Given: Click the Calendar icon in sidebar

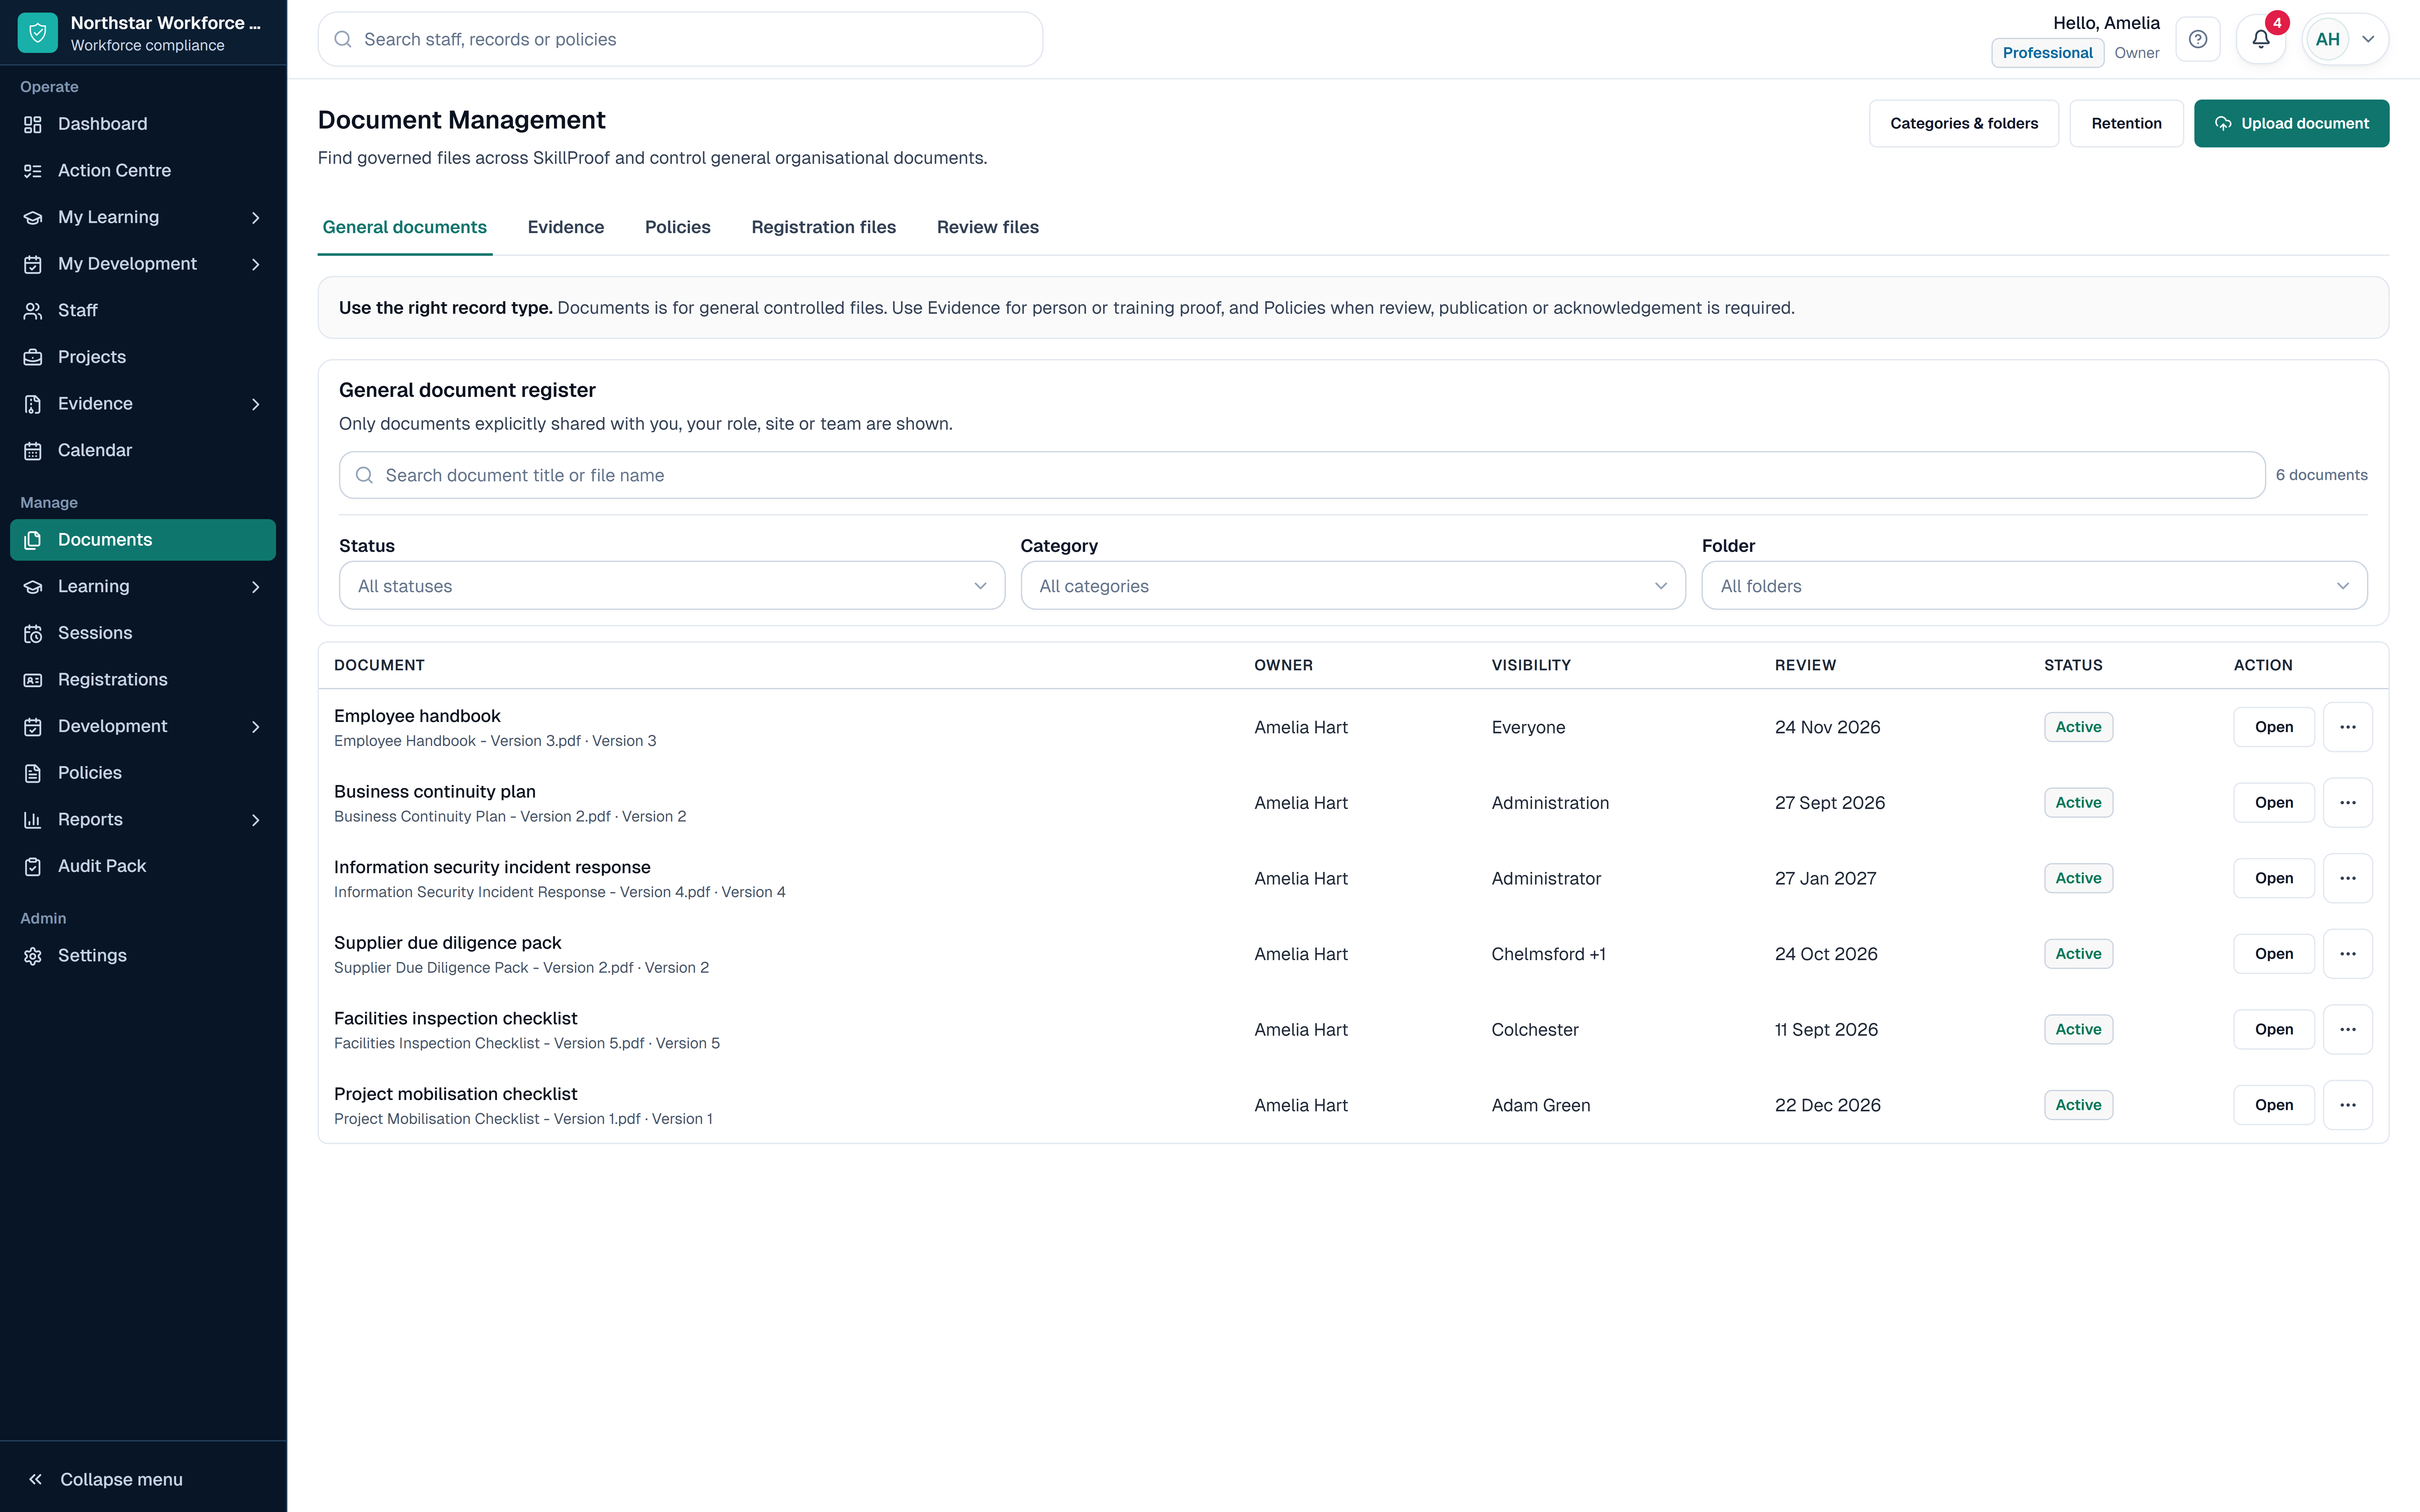Looking at the screenshot, I should pyautogui.click(x=33, y=451).
